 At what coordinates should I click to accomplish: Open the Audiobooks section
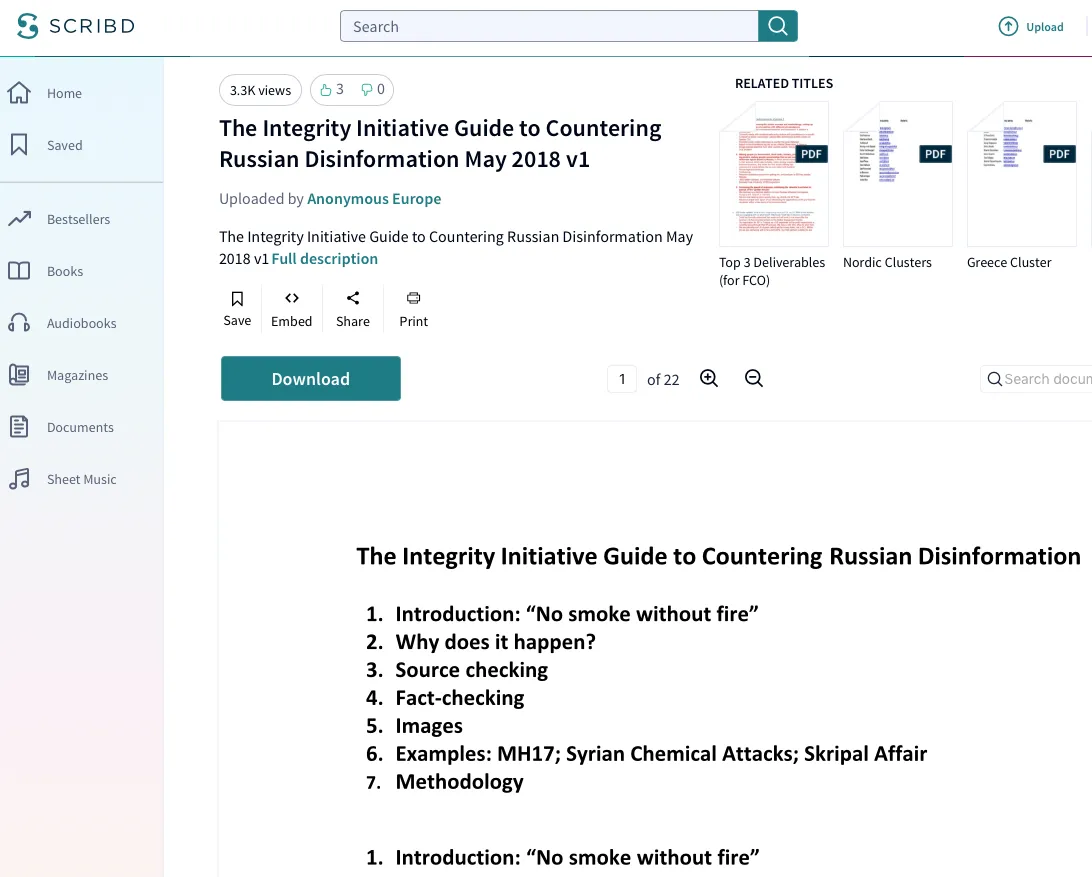coord(81,323)
